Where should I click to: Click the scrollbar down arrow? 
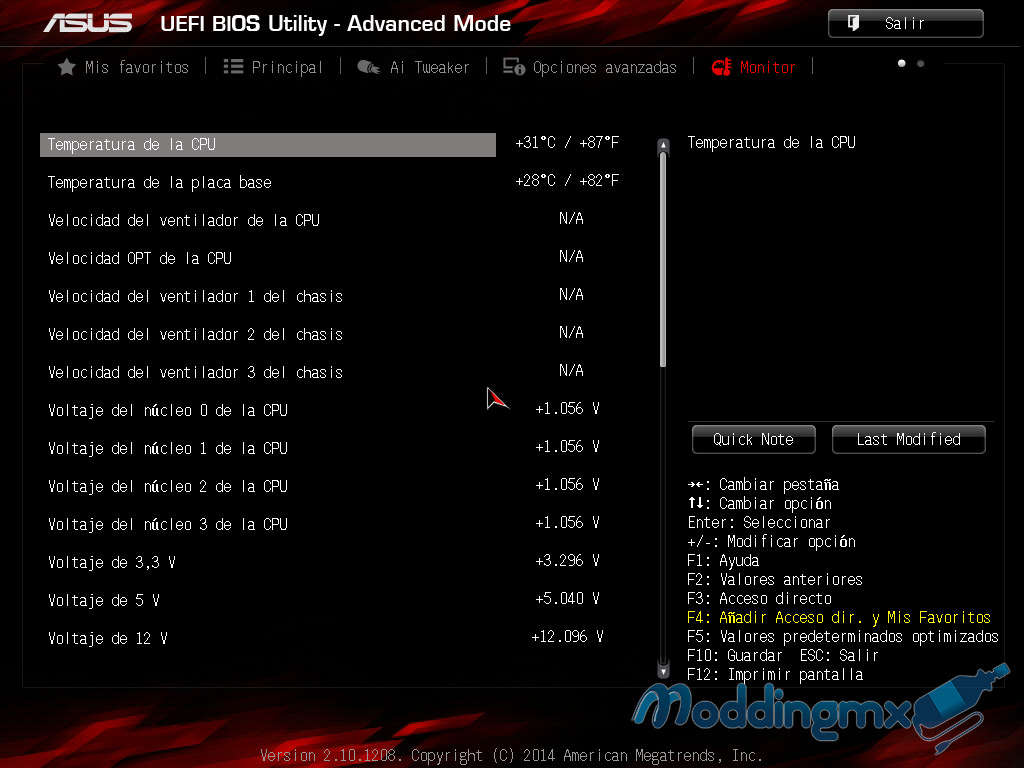click(x=664, y=671)
